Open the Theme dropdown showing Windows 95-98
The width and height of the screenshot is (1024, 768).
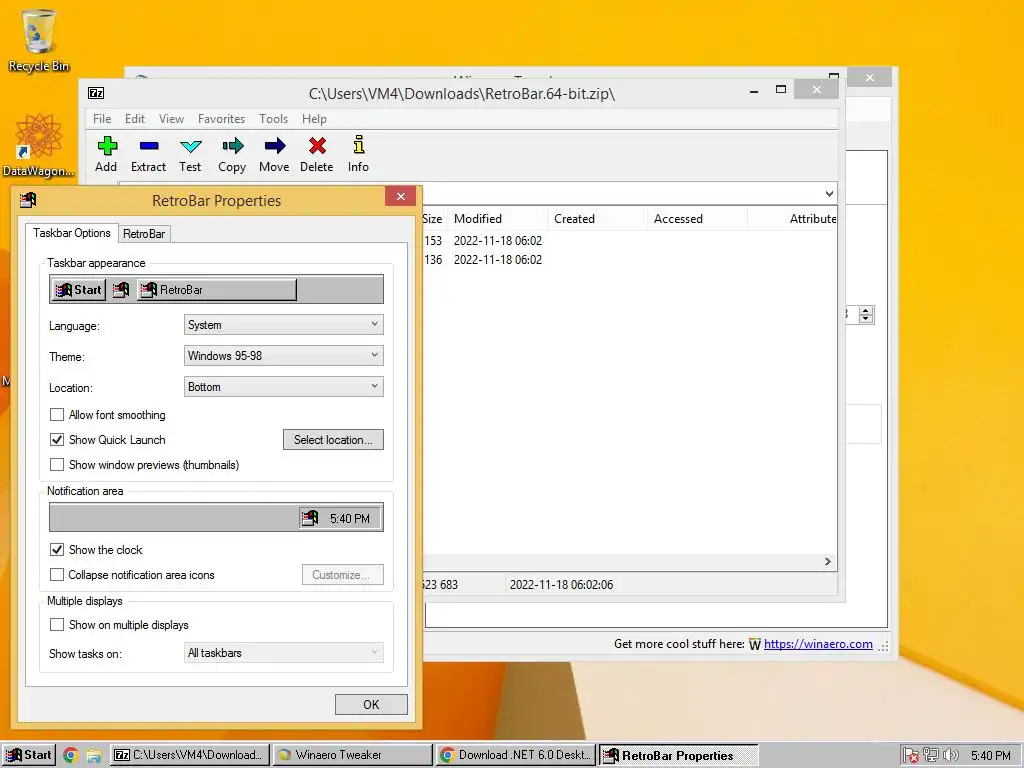point(283,356)
